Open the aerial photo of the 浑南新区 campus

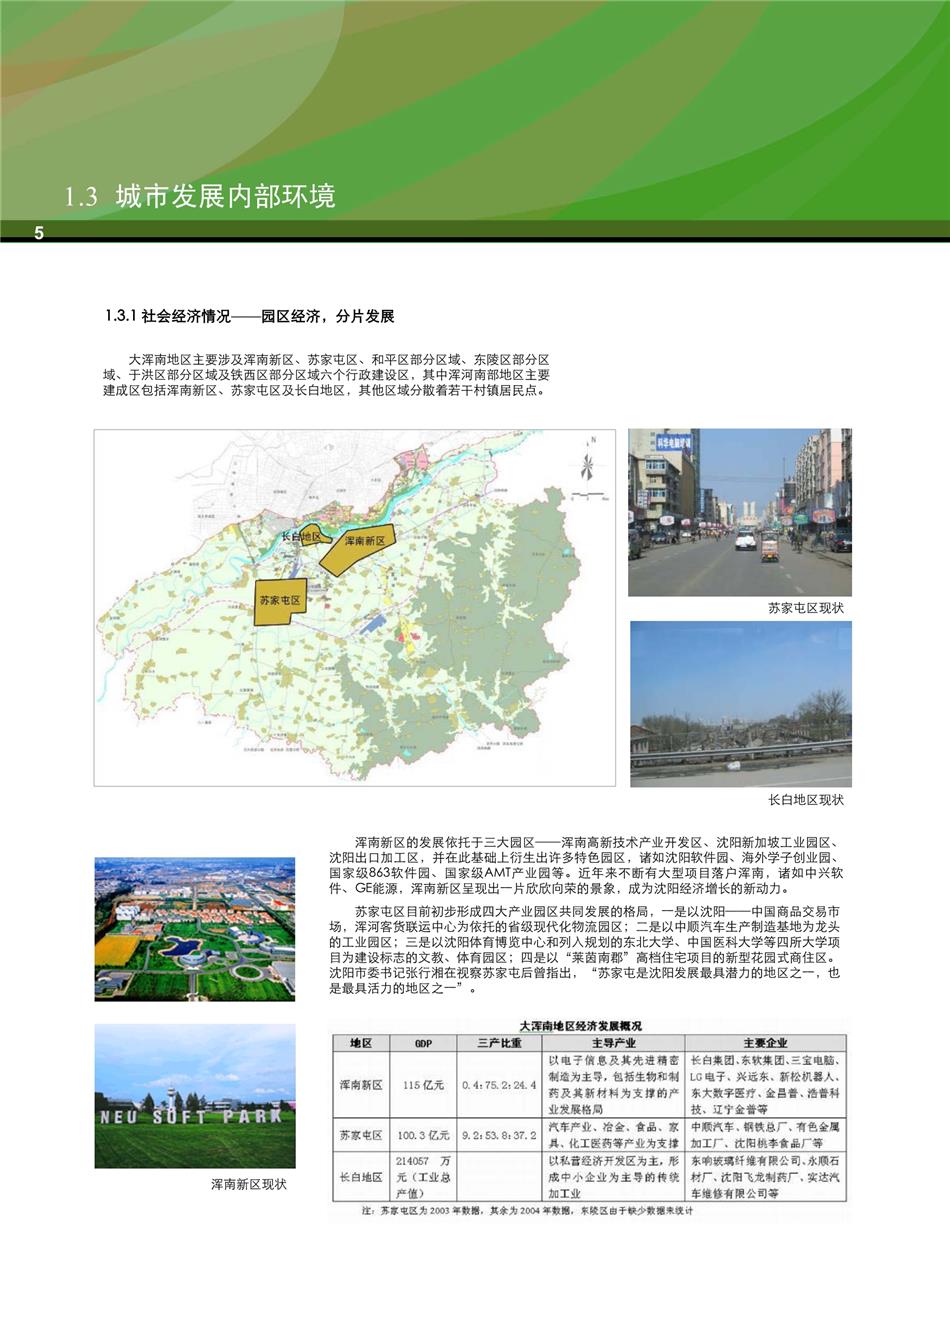(x=195, y=929)
